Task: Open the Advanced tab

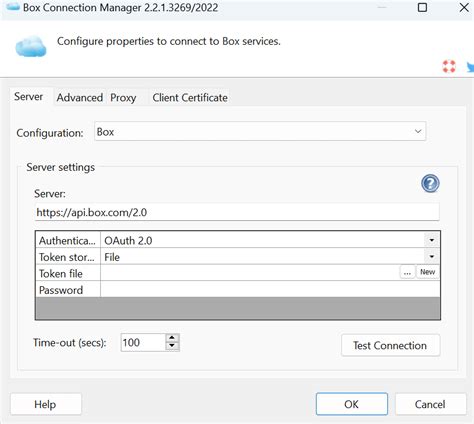Action: (80, 98)
